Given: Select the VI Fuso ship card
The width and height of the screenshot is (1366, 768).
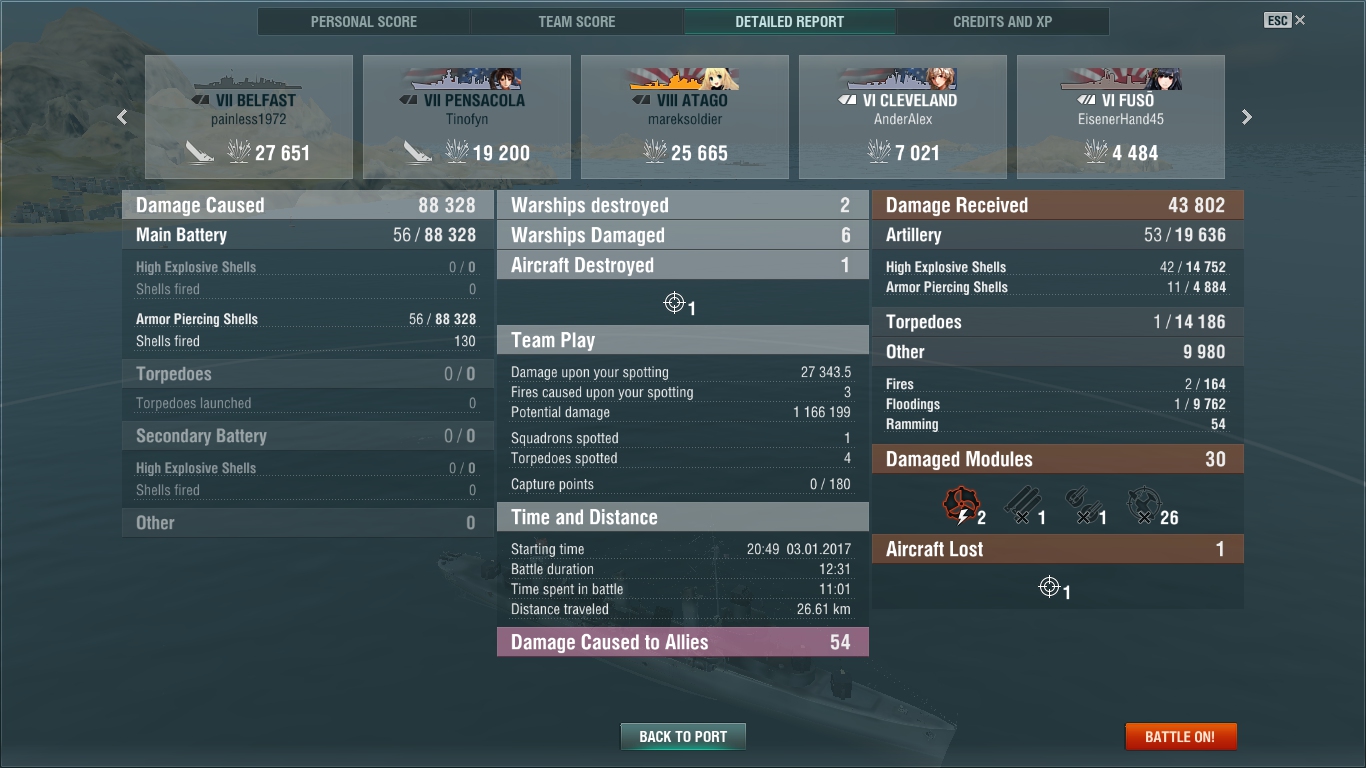Looking at the screenshot, I should click(1121, 117).
